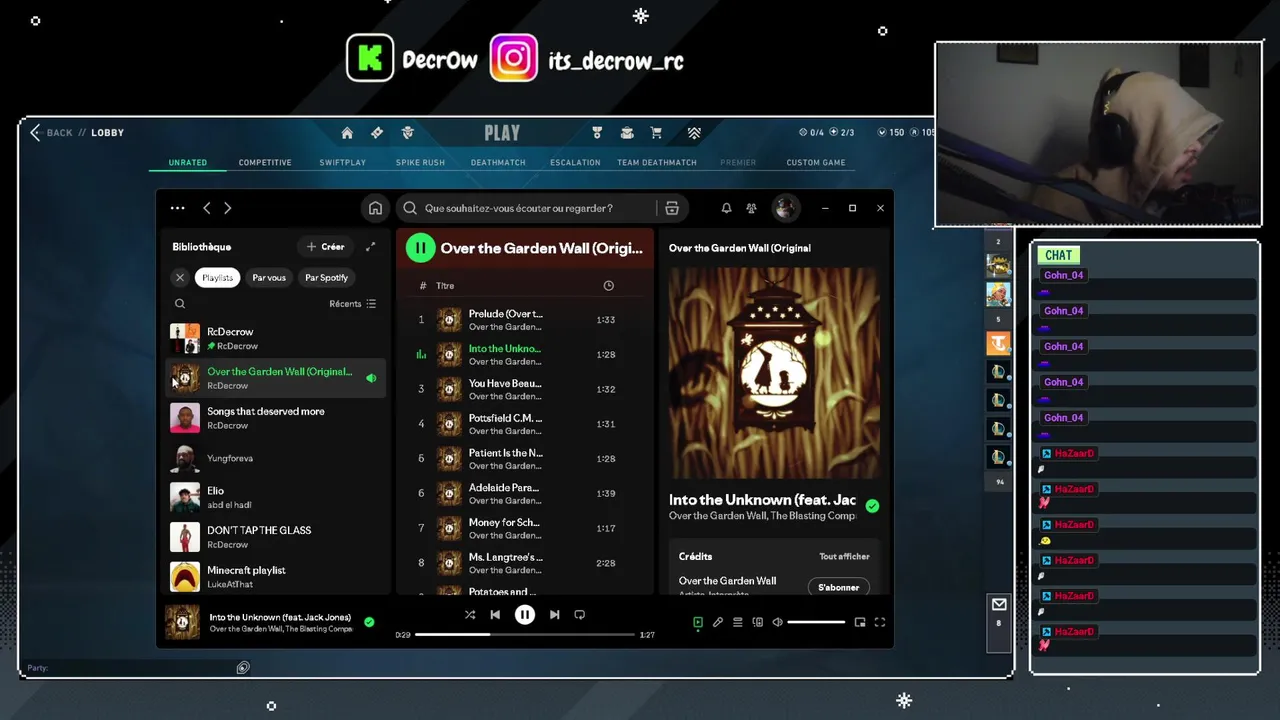Screen dimensions: 1280x720
Task: Click the Spotify search input field
Action: (538, 208)
